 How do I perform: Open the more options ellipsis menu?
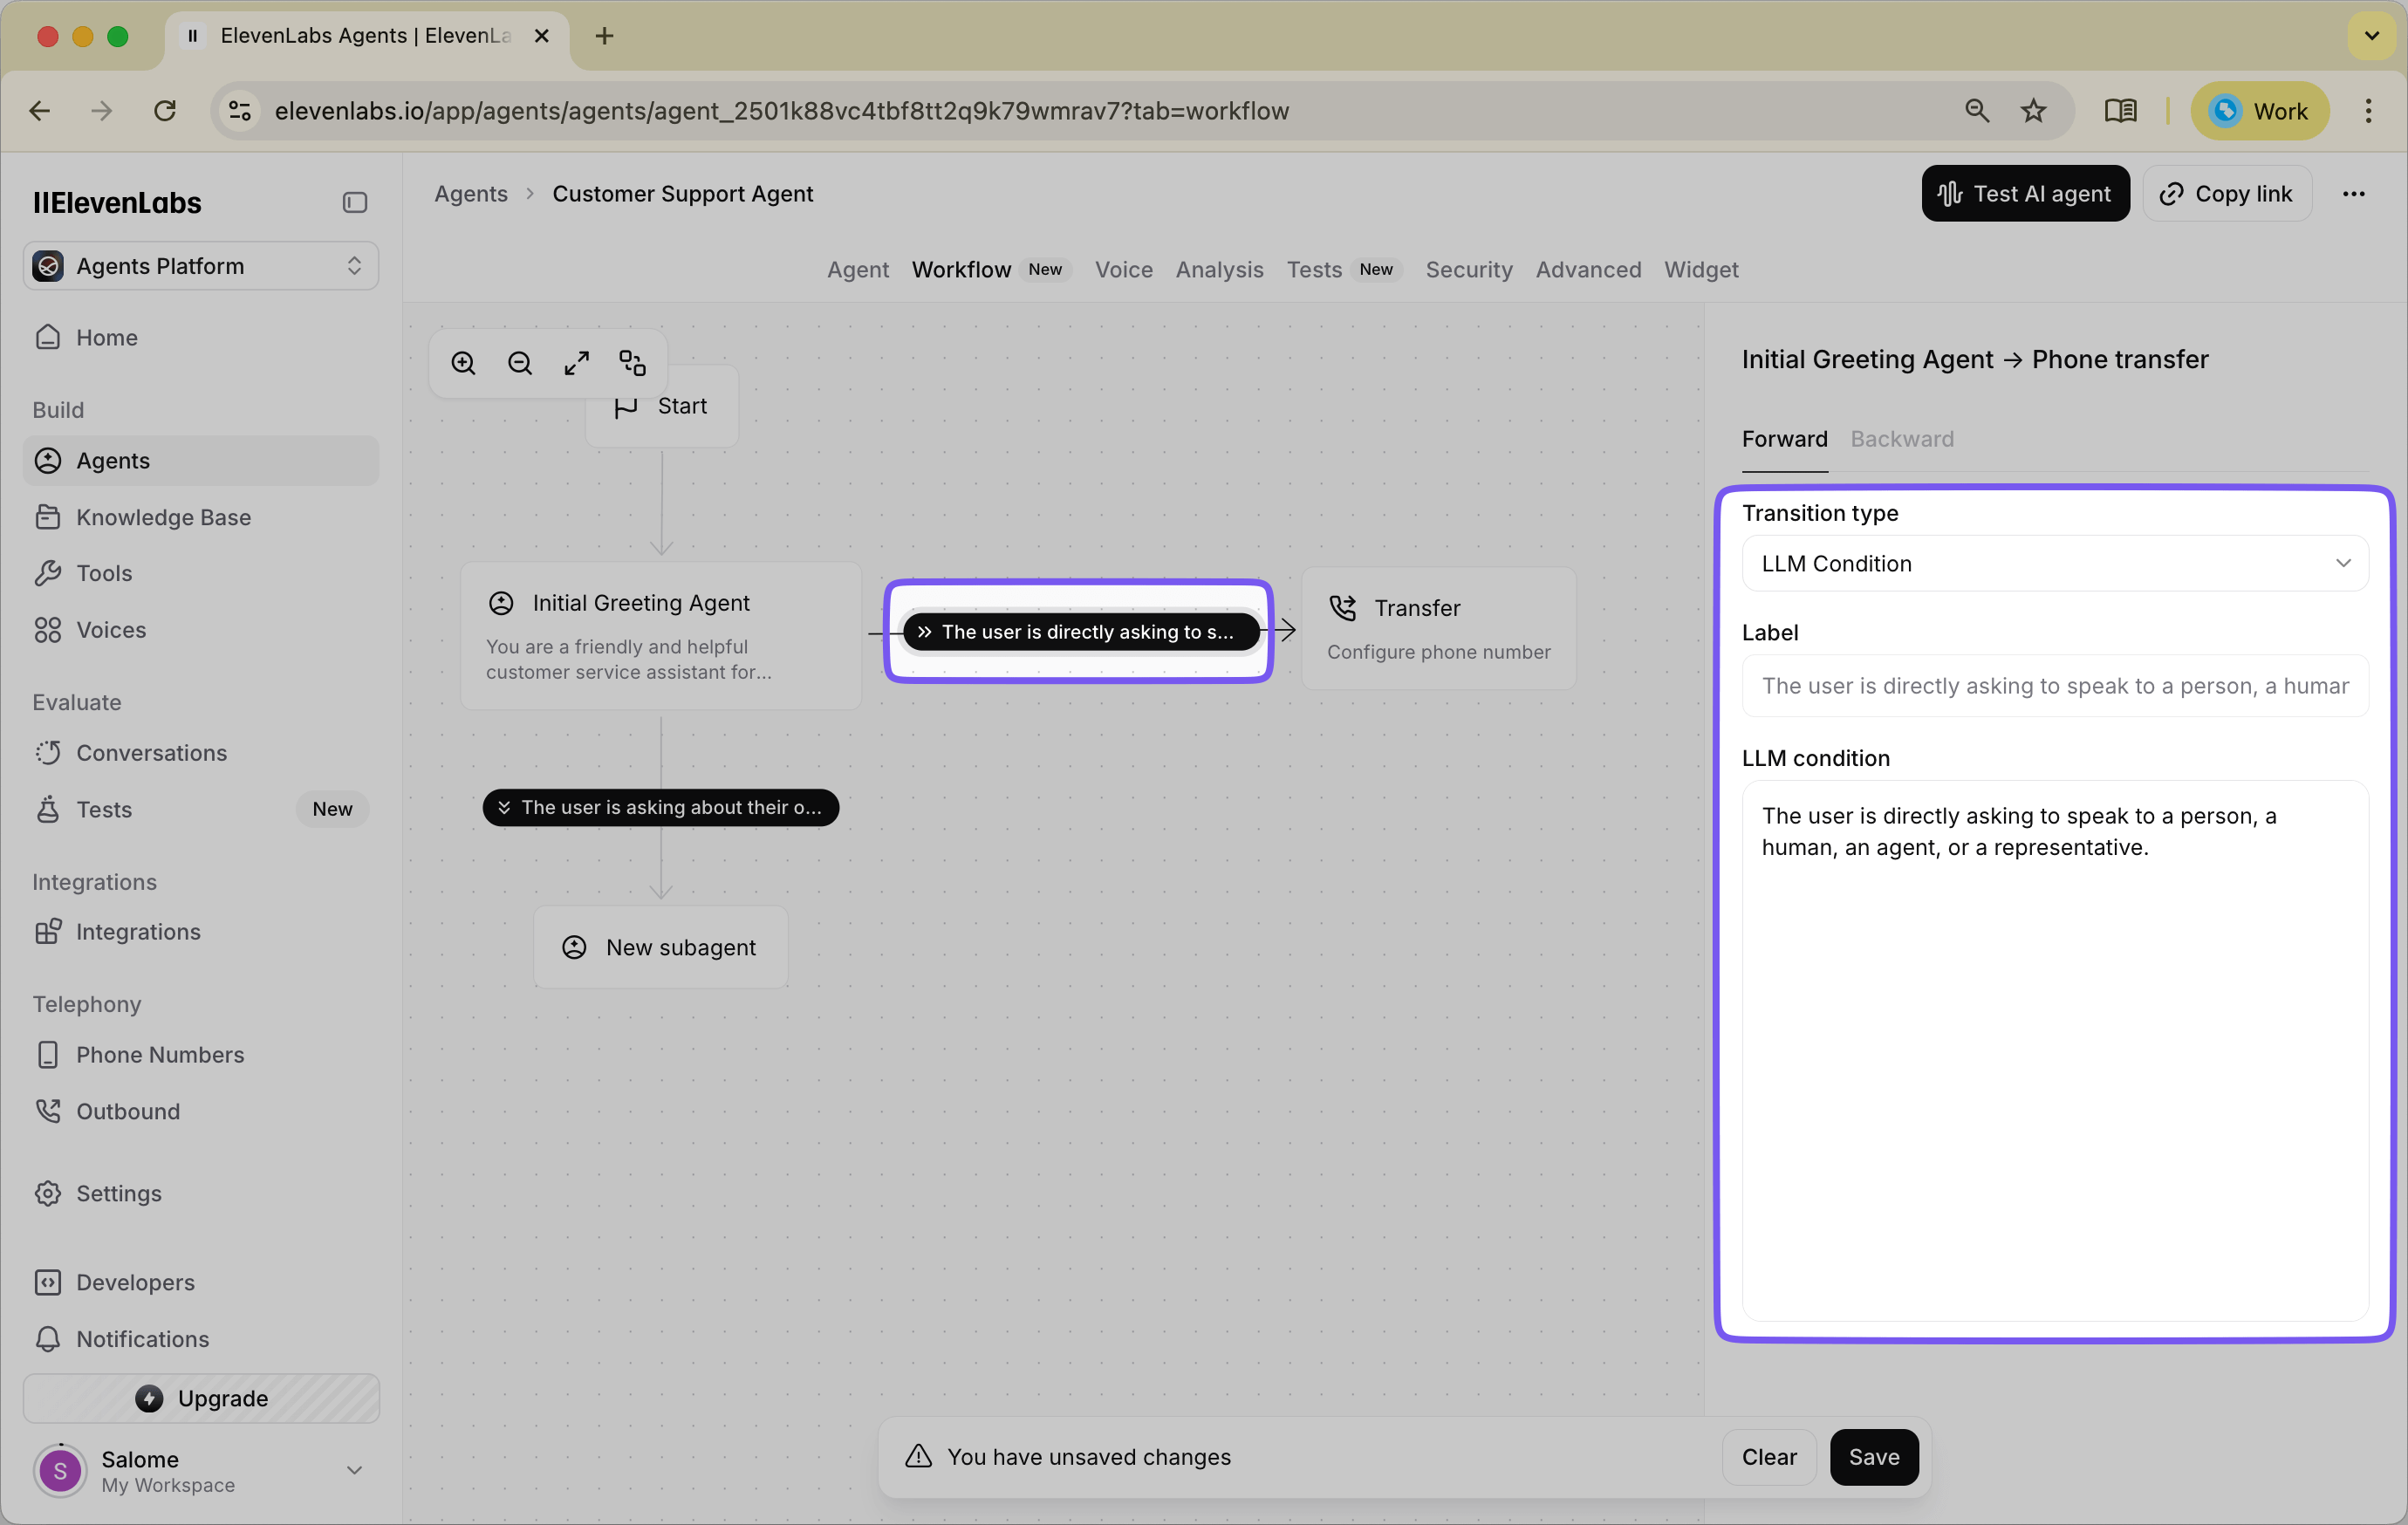pyautogui.click(x=2355, y=193)
